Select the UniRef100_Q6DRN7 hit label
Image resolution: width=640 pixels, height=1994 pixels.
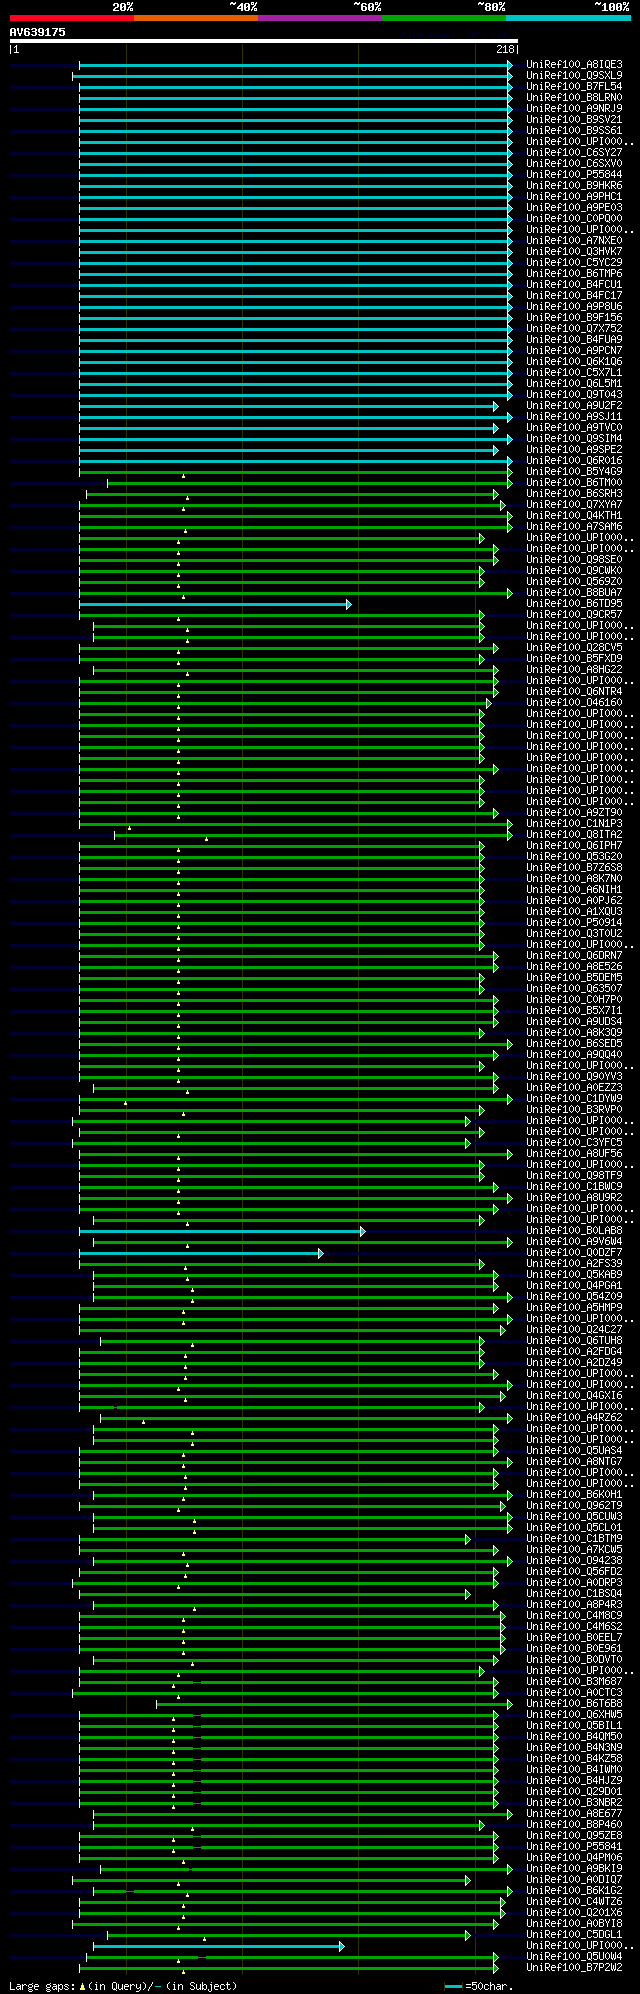tap(574, 955)
